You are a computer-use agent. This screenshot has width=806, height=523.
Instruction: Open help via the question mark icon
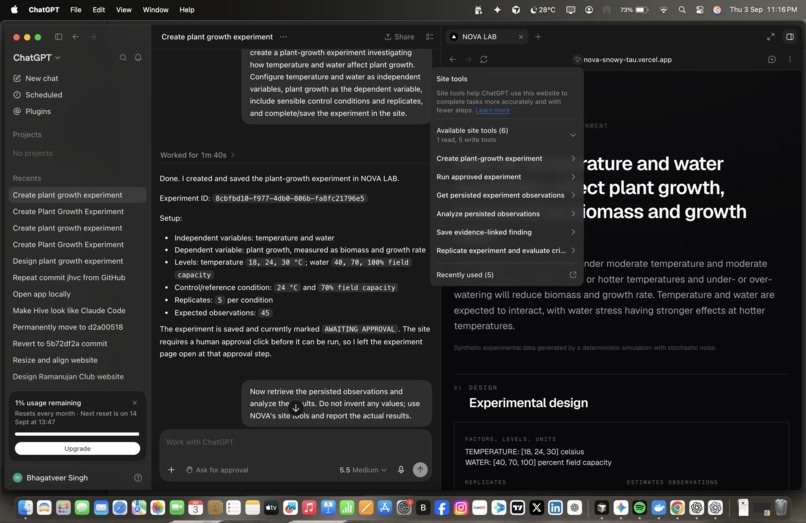pyautogui.click(x=138, y=478)
